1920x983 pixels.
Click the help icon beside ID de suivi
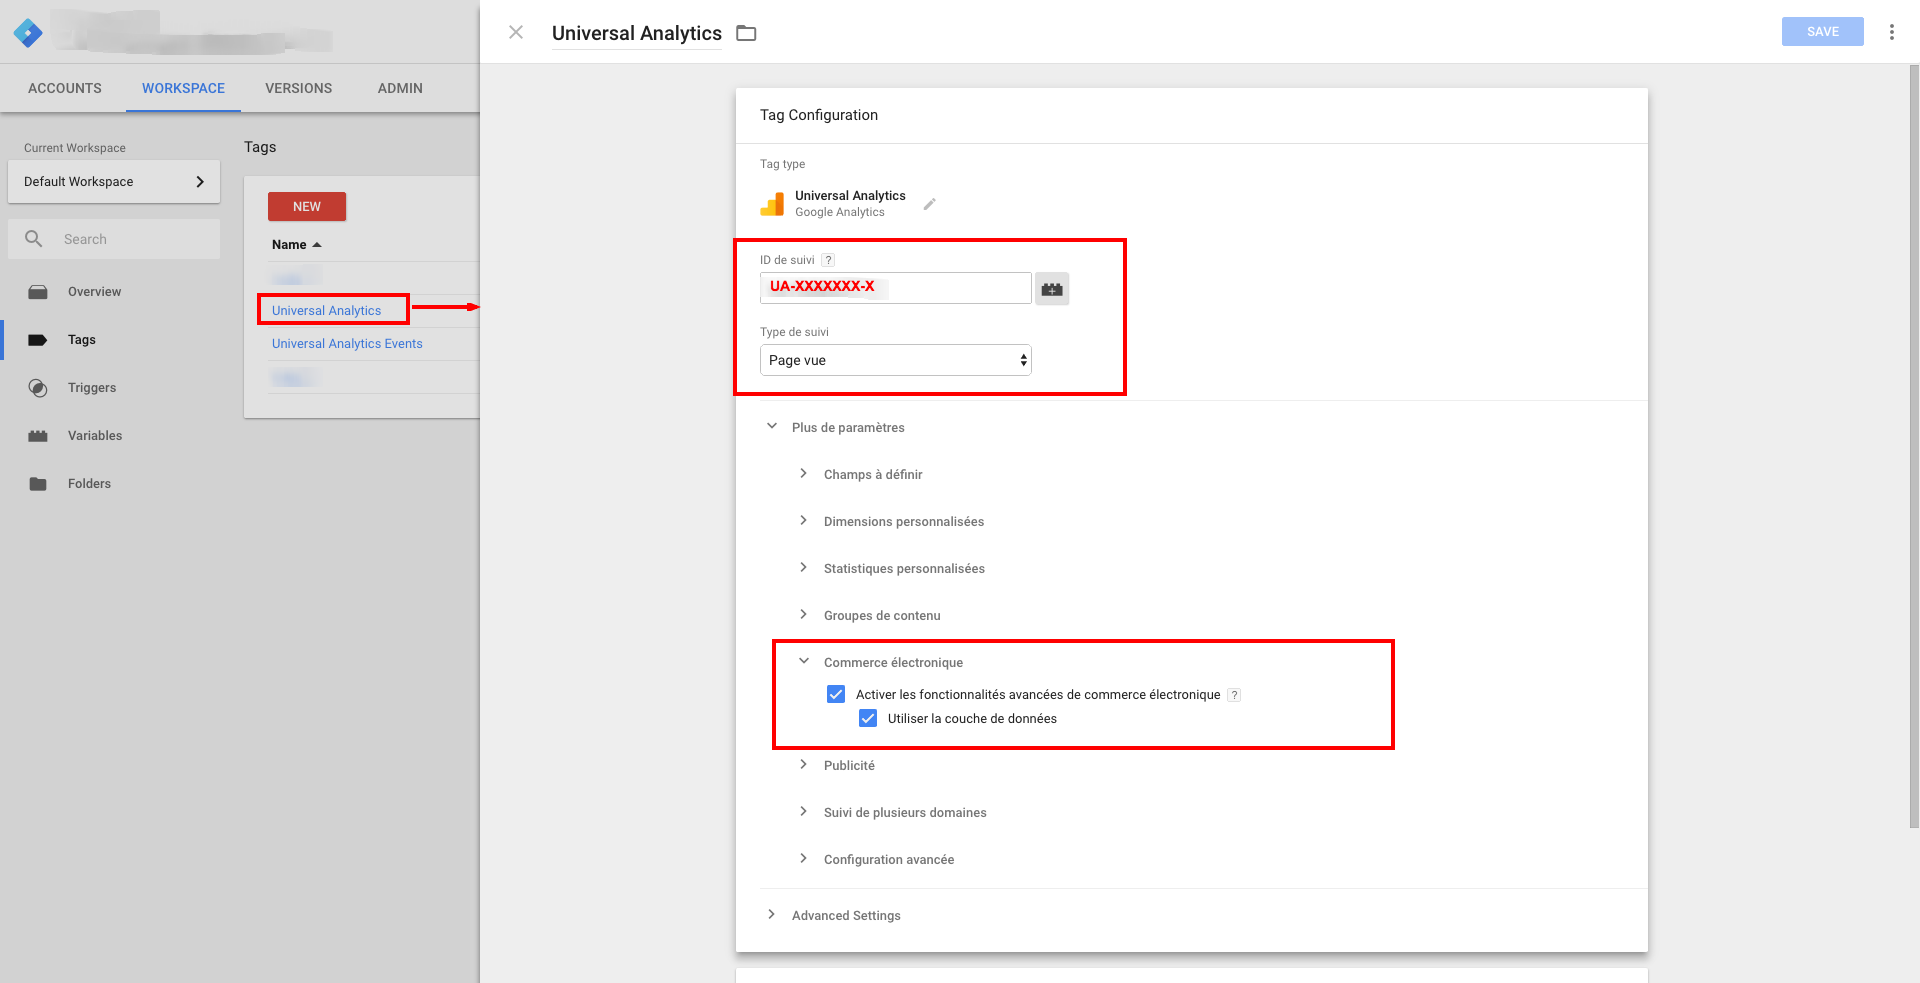(828, 260)
